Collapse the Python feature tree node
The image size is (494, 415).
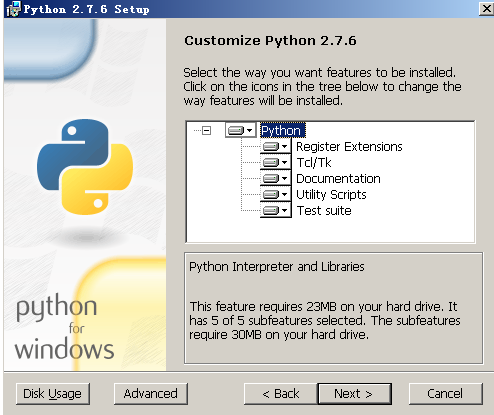(x=207, y=130)
